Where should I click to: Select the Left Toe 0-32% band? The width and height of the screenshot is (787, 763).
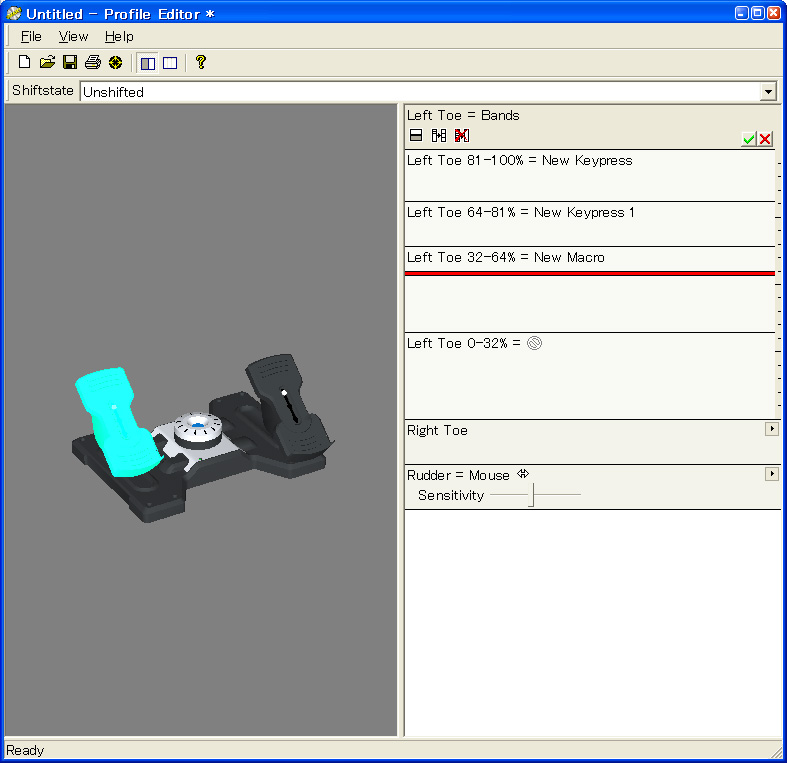click(x=590, y=375)
